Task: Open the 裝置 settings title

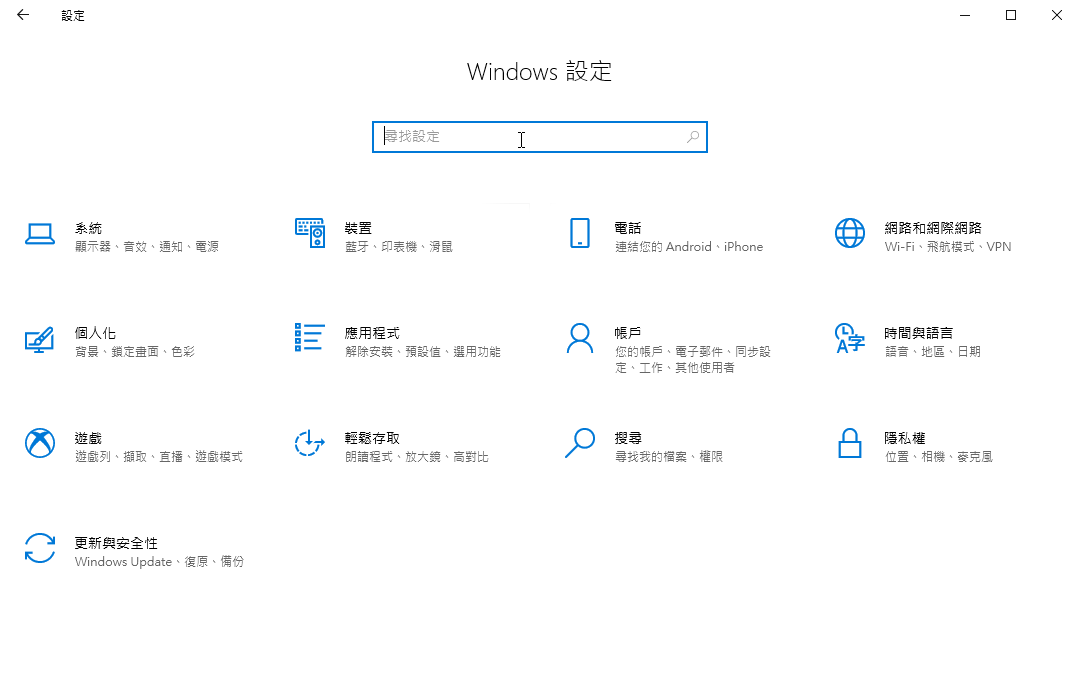Action: [358, 228]
